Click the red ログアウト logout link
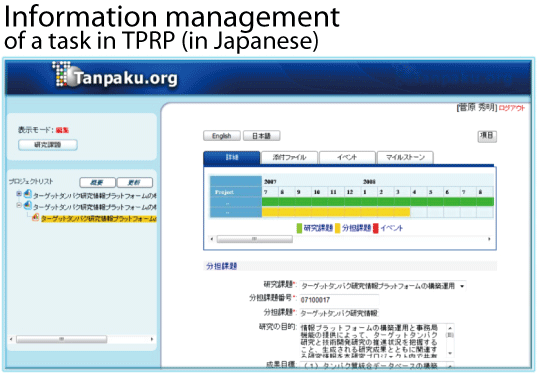 511,108
